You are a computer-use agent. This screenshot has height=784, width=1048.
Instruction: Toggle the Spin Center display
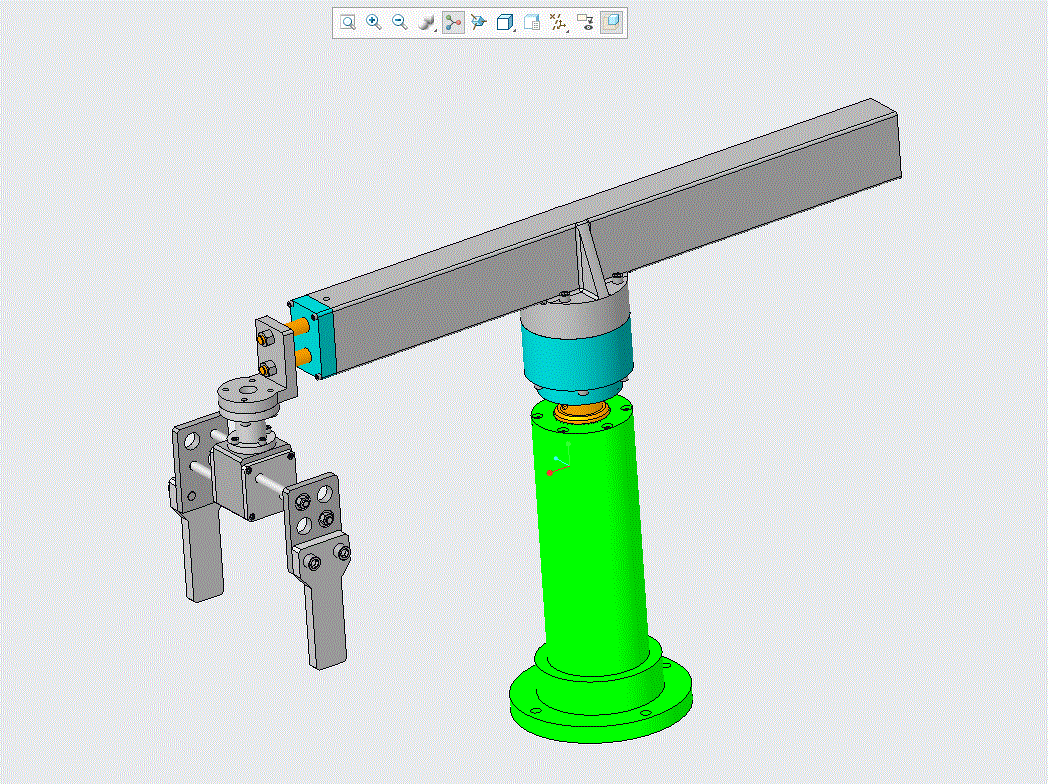[x=453, y=23]
